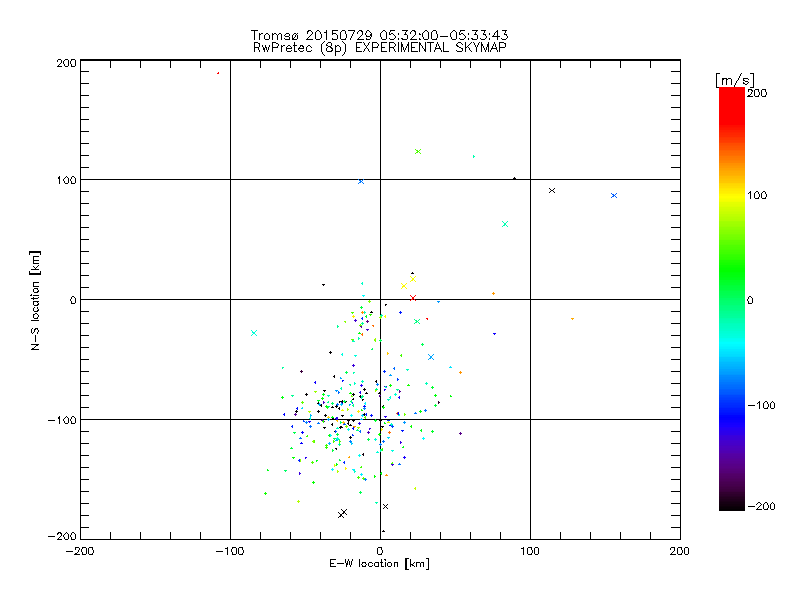The height and width of the screenshot is (600, 800).
Task: Click the title 'Tromsø 20150729 05:32:00-05:33:43'
Action: coord(379,35)
